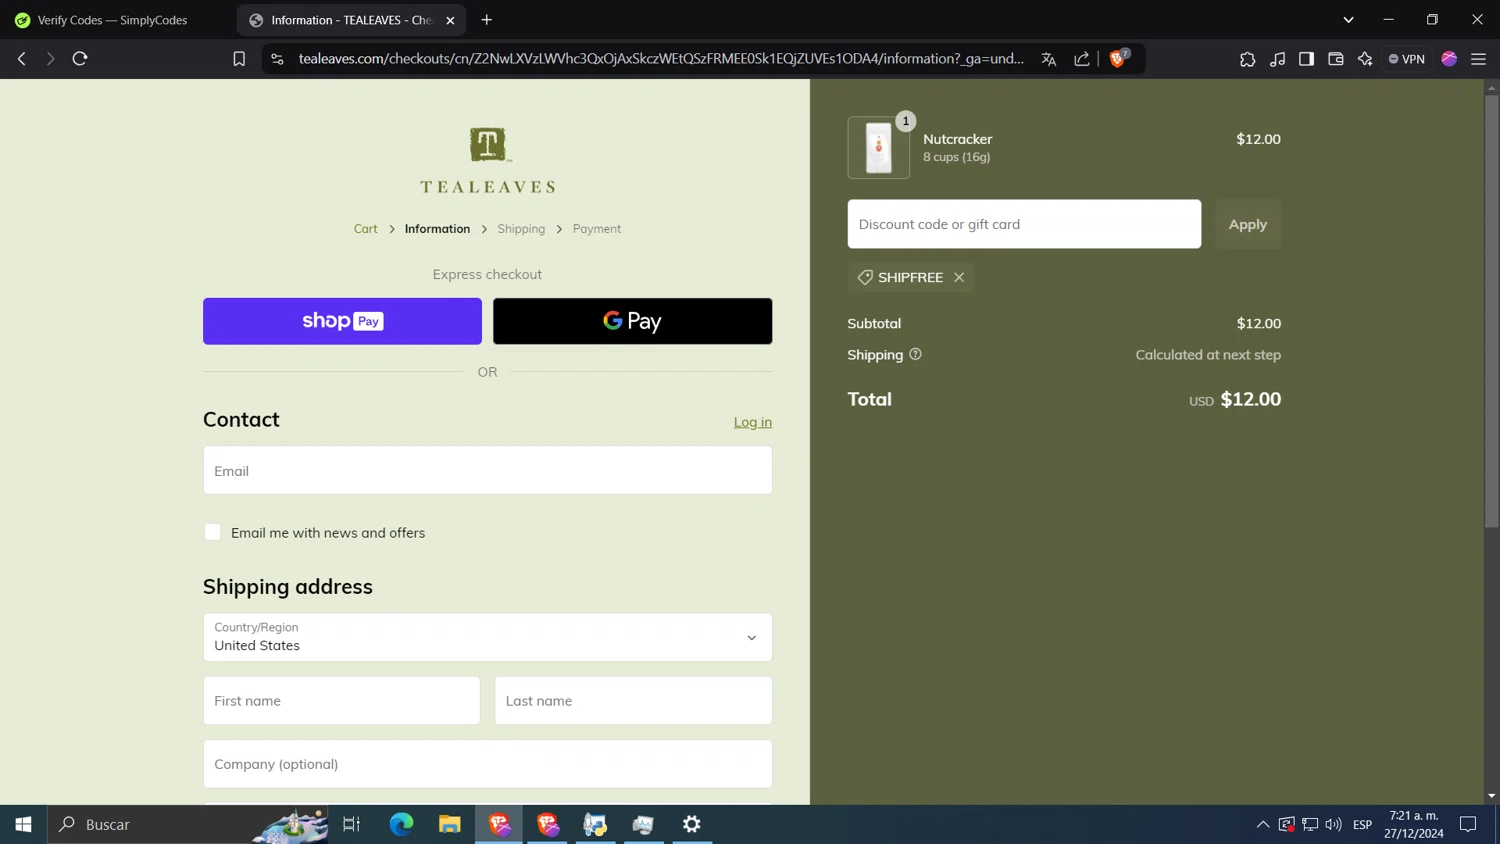This screenshot has height=844, width=1500.
Task: Pay with Google Pay button
Action: point(632,321)
